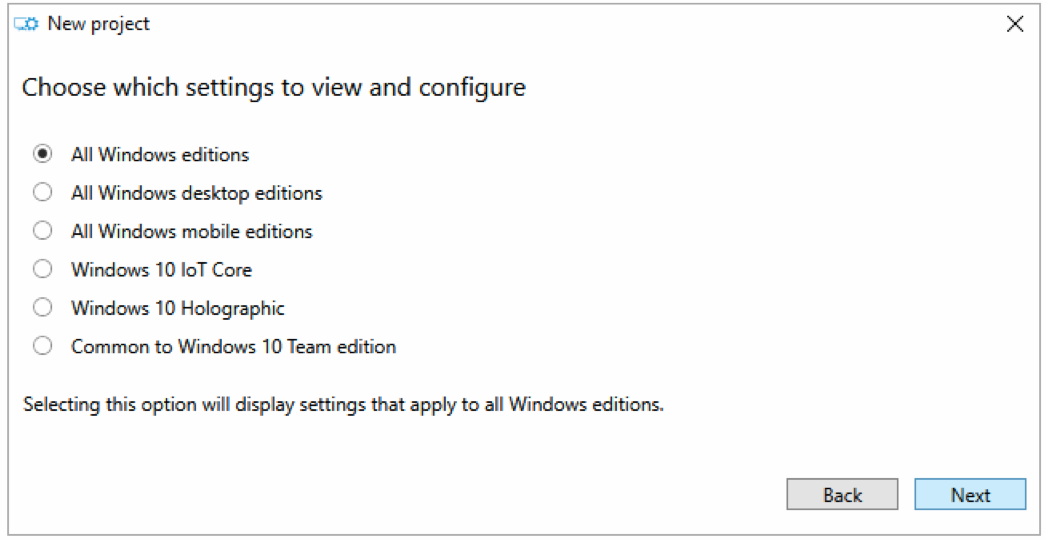Click the "Windows 10 IoT Core" label text
1046x540 pixels.
pyautogui.click(x=161, y=270)
